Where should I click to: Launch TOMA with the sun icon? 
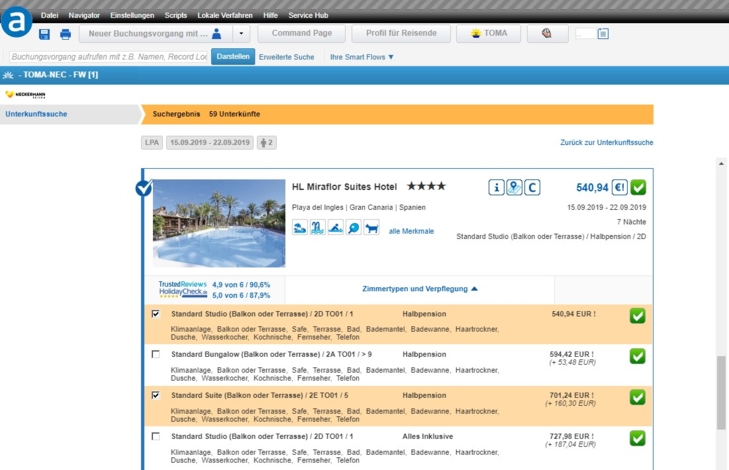click(x=488, y=33)
